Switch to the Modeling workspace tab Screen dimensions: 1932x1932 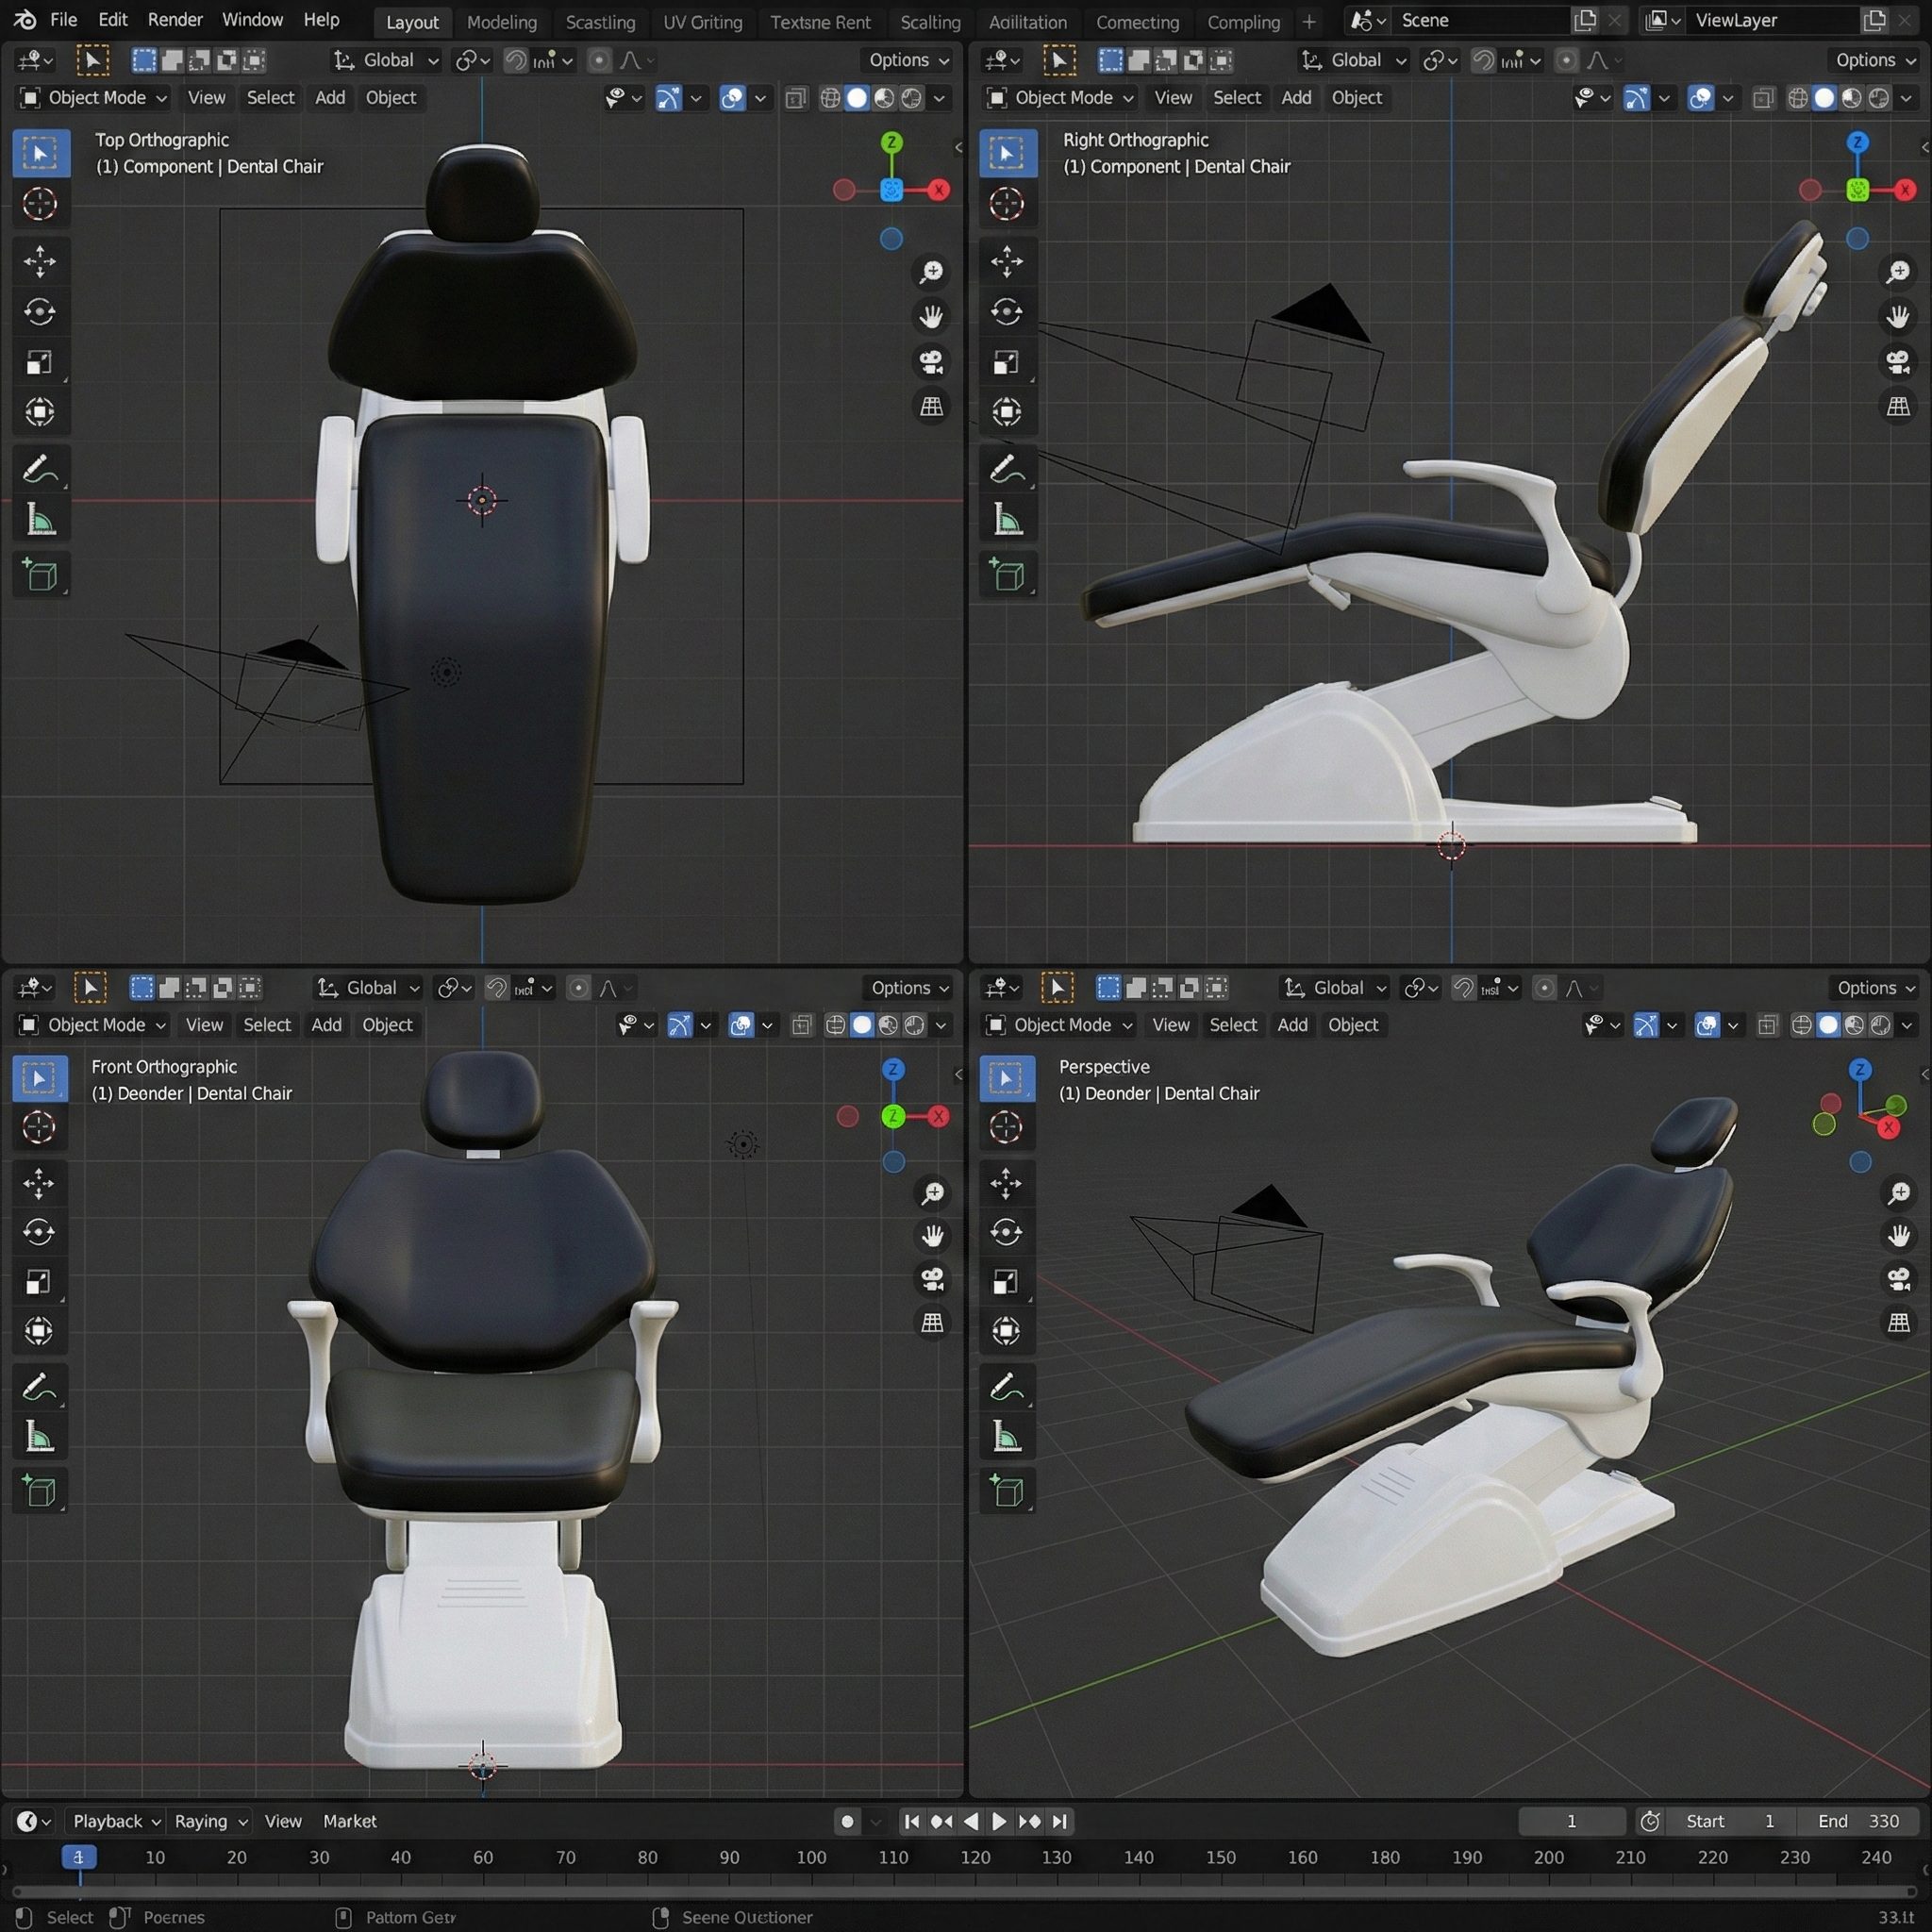(501, 22)
